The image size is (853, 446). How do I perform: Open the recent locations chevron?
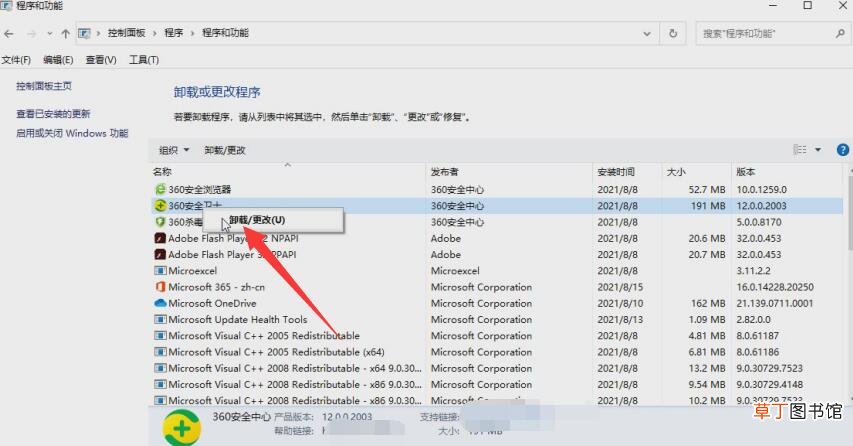(x=50, y=34)
